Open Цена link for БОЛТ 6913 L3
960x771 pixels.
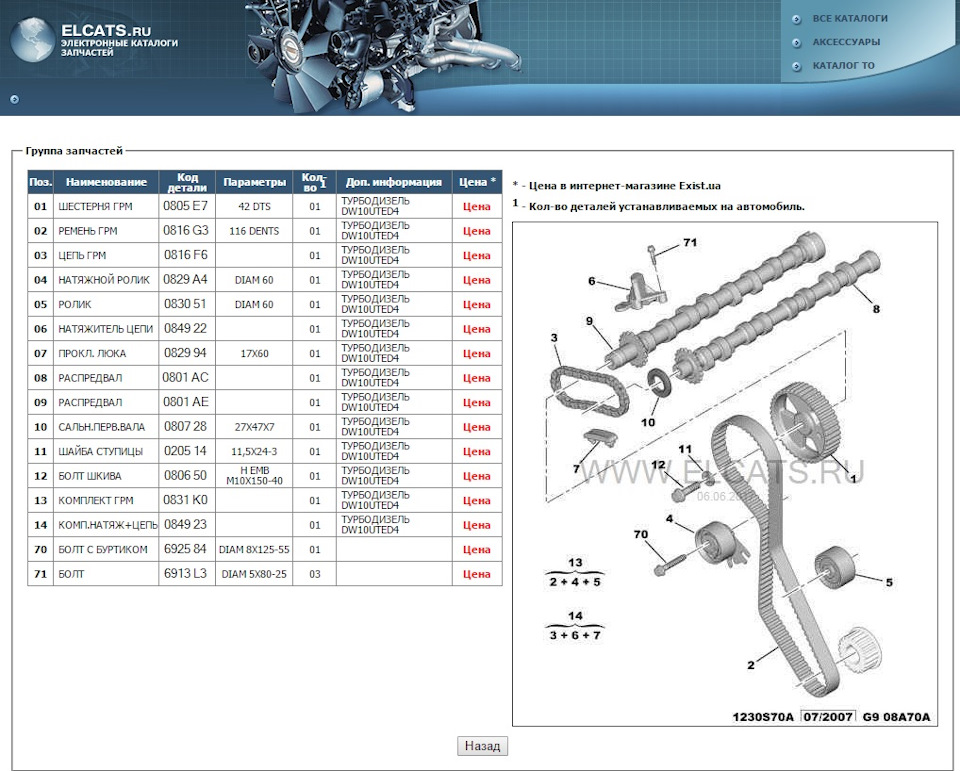[476, 574]
